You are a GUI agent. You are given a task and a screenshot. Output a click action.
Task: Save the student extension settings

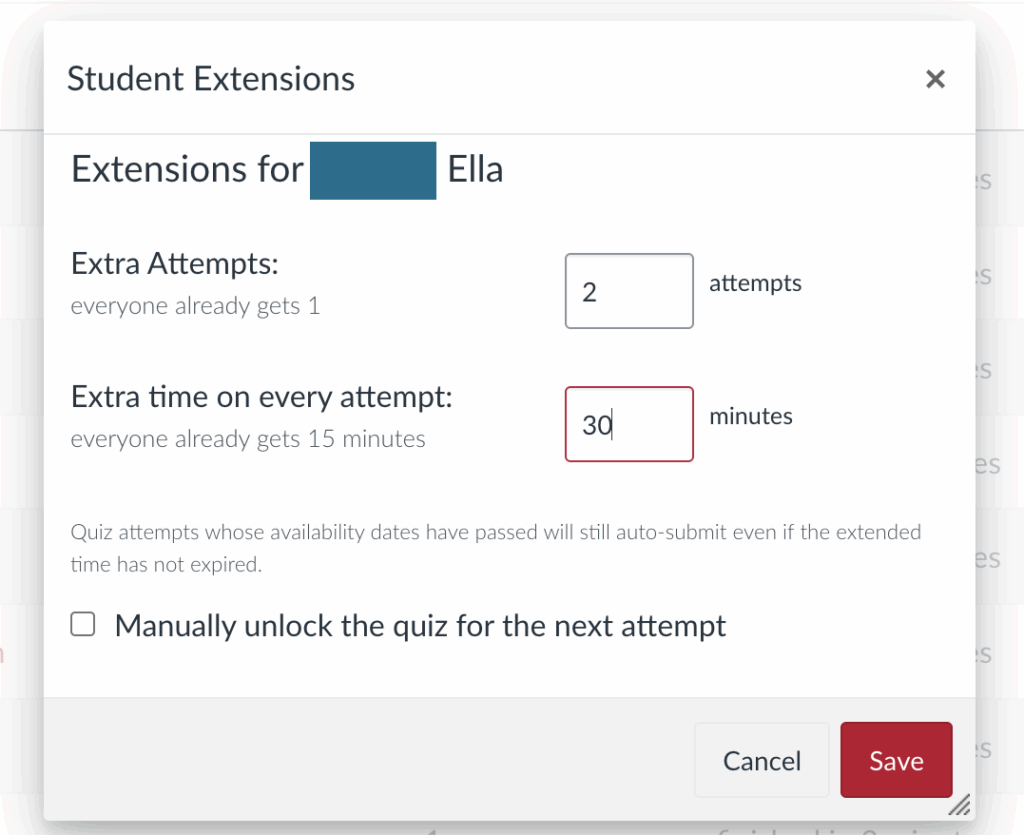(x=896, y=760)
